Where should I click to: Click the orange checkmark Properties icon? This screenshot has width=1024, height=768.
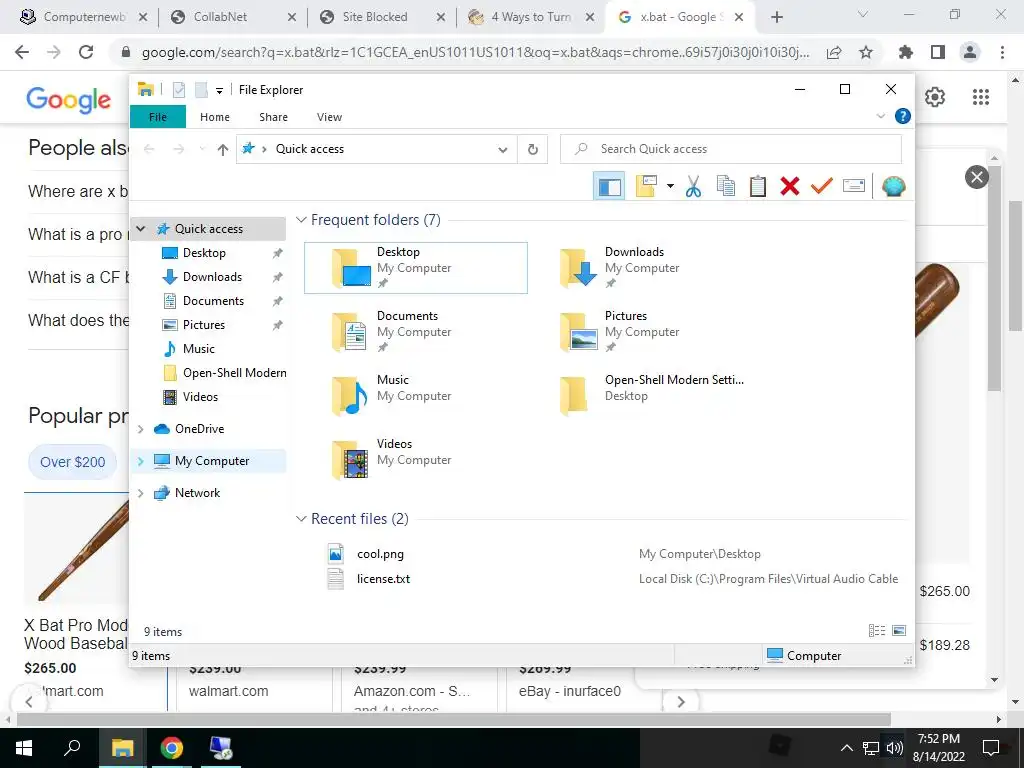coord(822,187)
